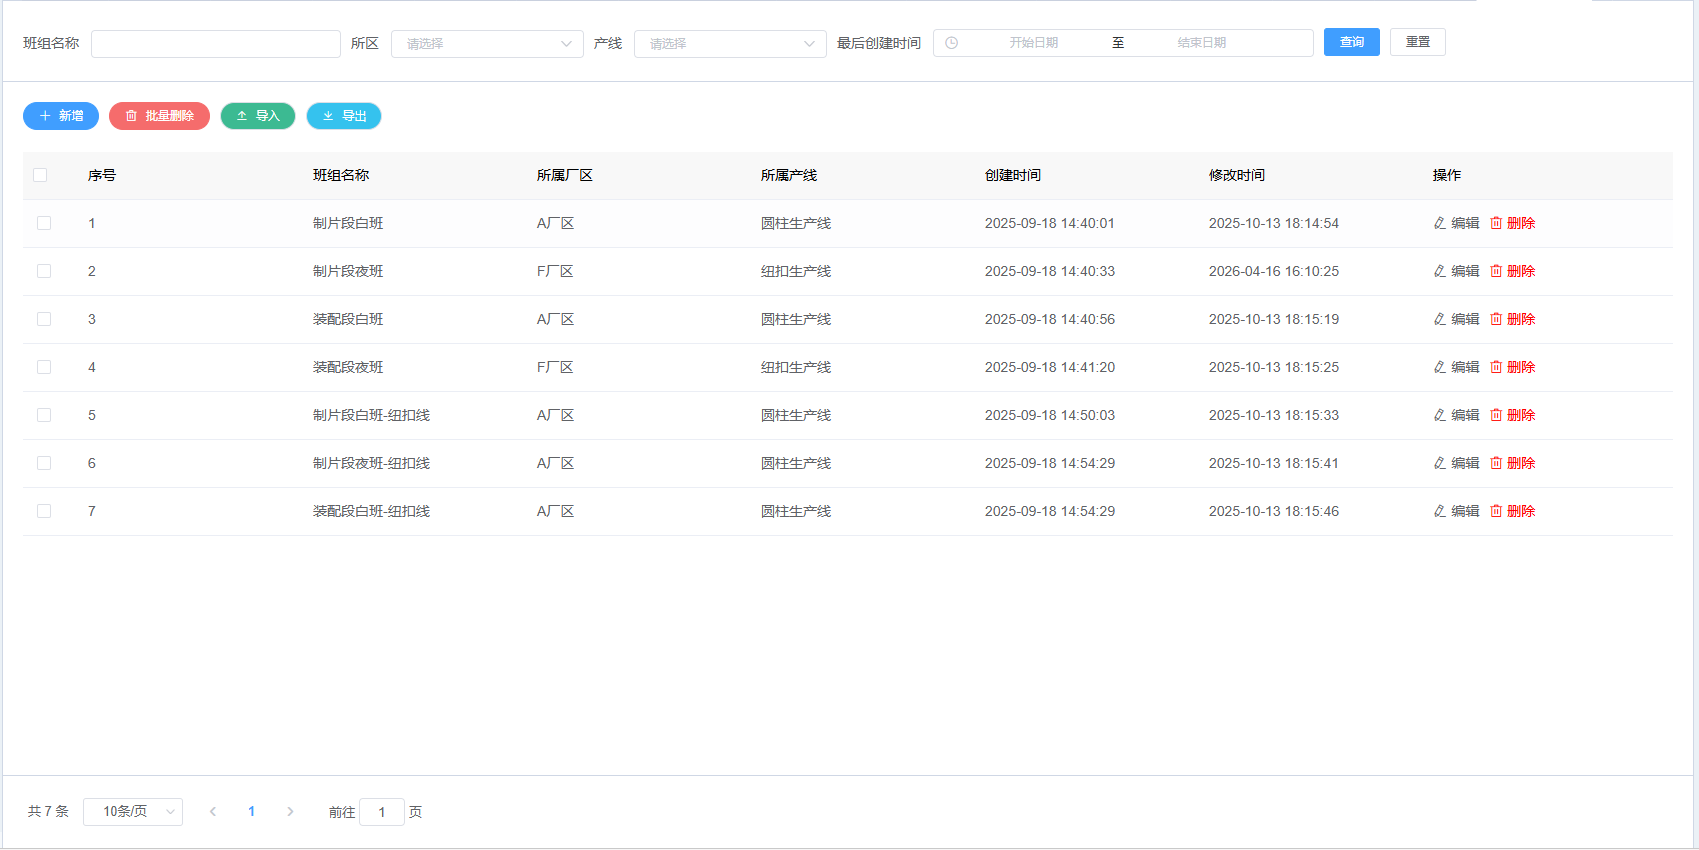Click edit pencil icon for row 7
The height and width of the screenshot is (850, 1699).
point(1440,511)
